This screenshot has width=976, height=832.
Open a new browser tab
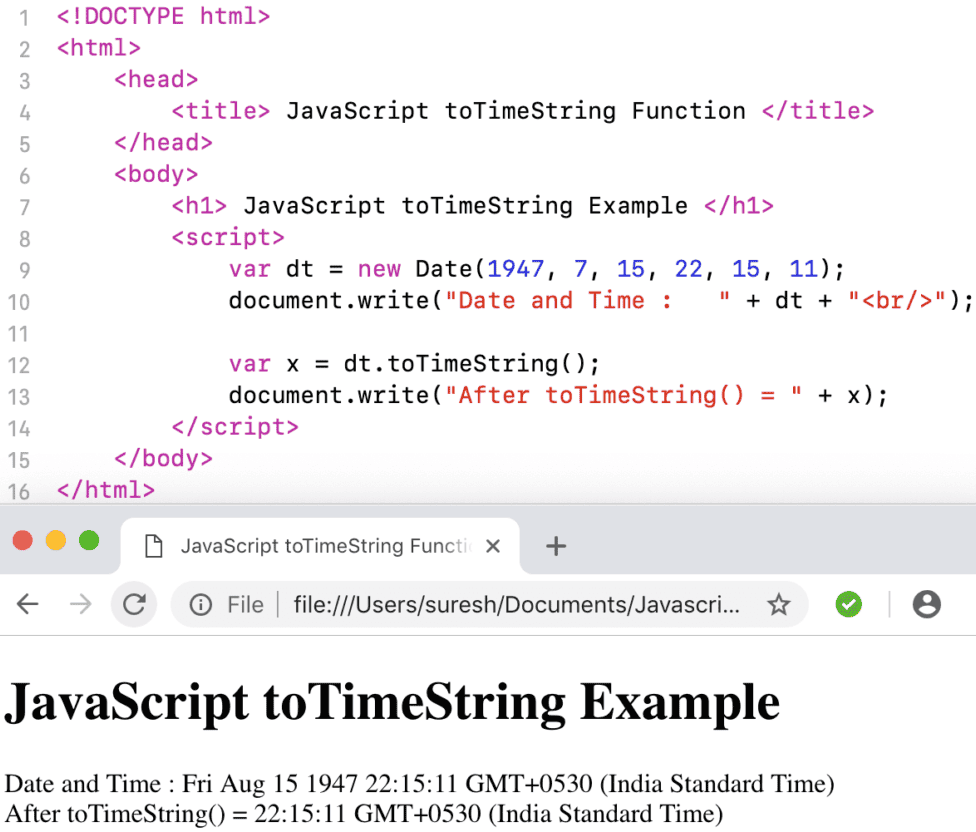pos(554,545)
